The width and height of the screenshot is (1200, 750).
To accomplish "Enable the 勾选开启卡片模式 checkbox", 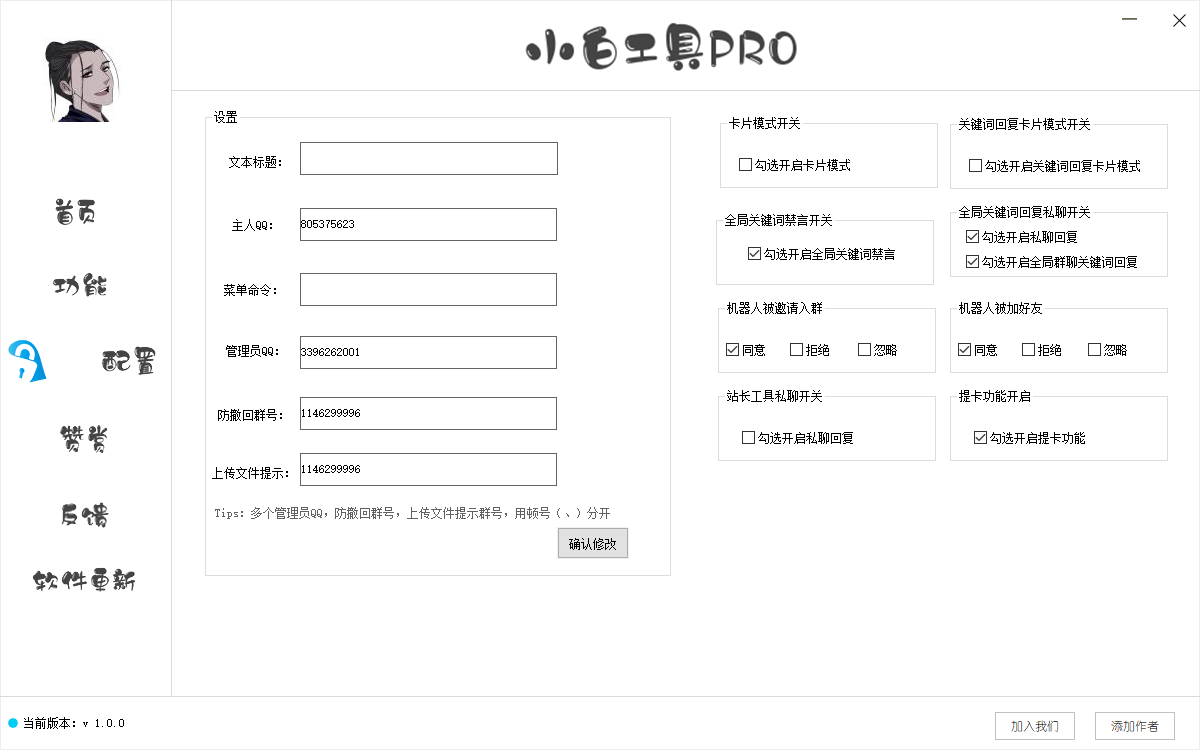I will [745, 165].
